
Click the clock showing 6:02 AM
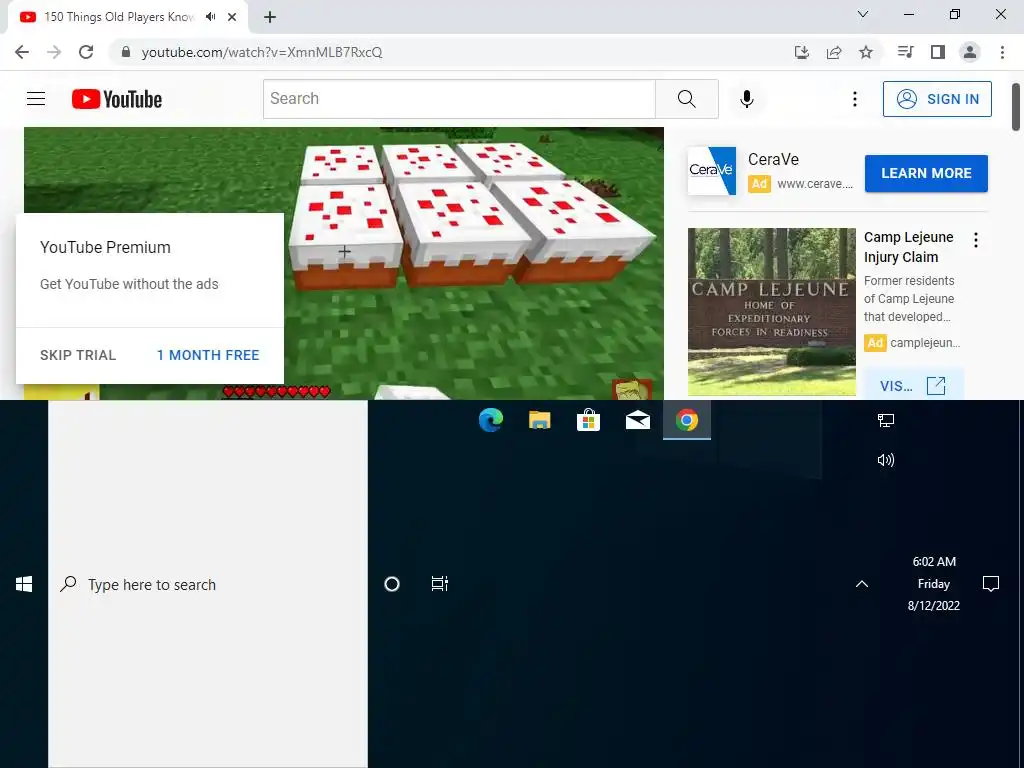click(x=934, y=583)
